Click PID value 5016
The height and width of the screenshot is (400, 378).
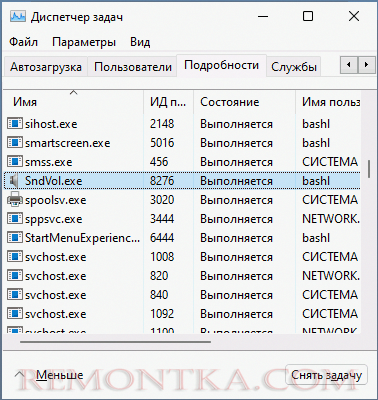tap(162, 143)
